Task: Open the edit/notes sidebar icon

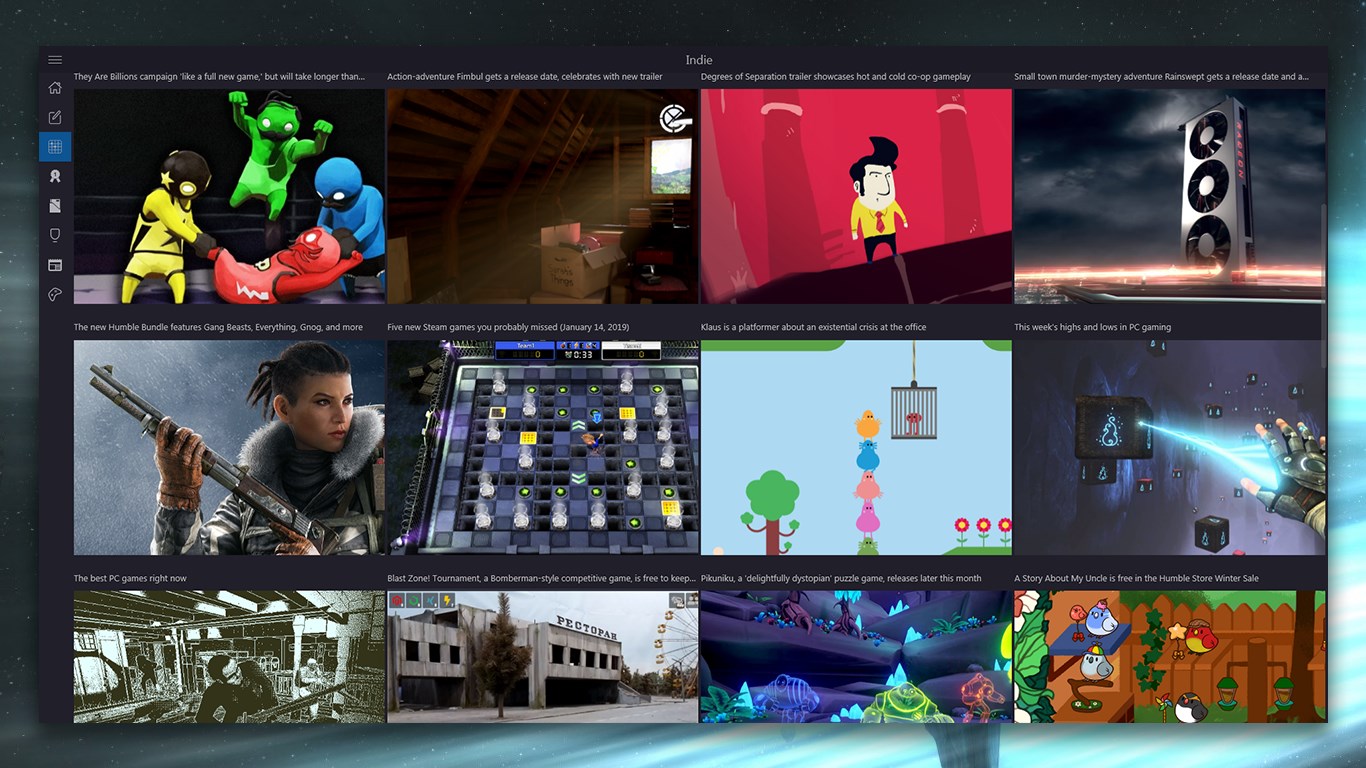Action: pyautogui.click(x=55, y=117)
